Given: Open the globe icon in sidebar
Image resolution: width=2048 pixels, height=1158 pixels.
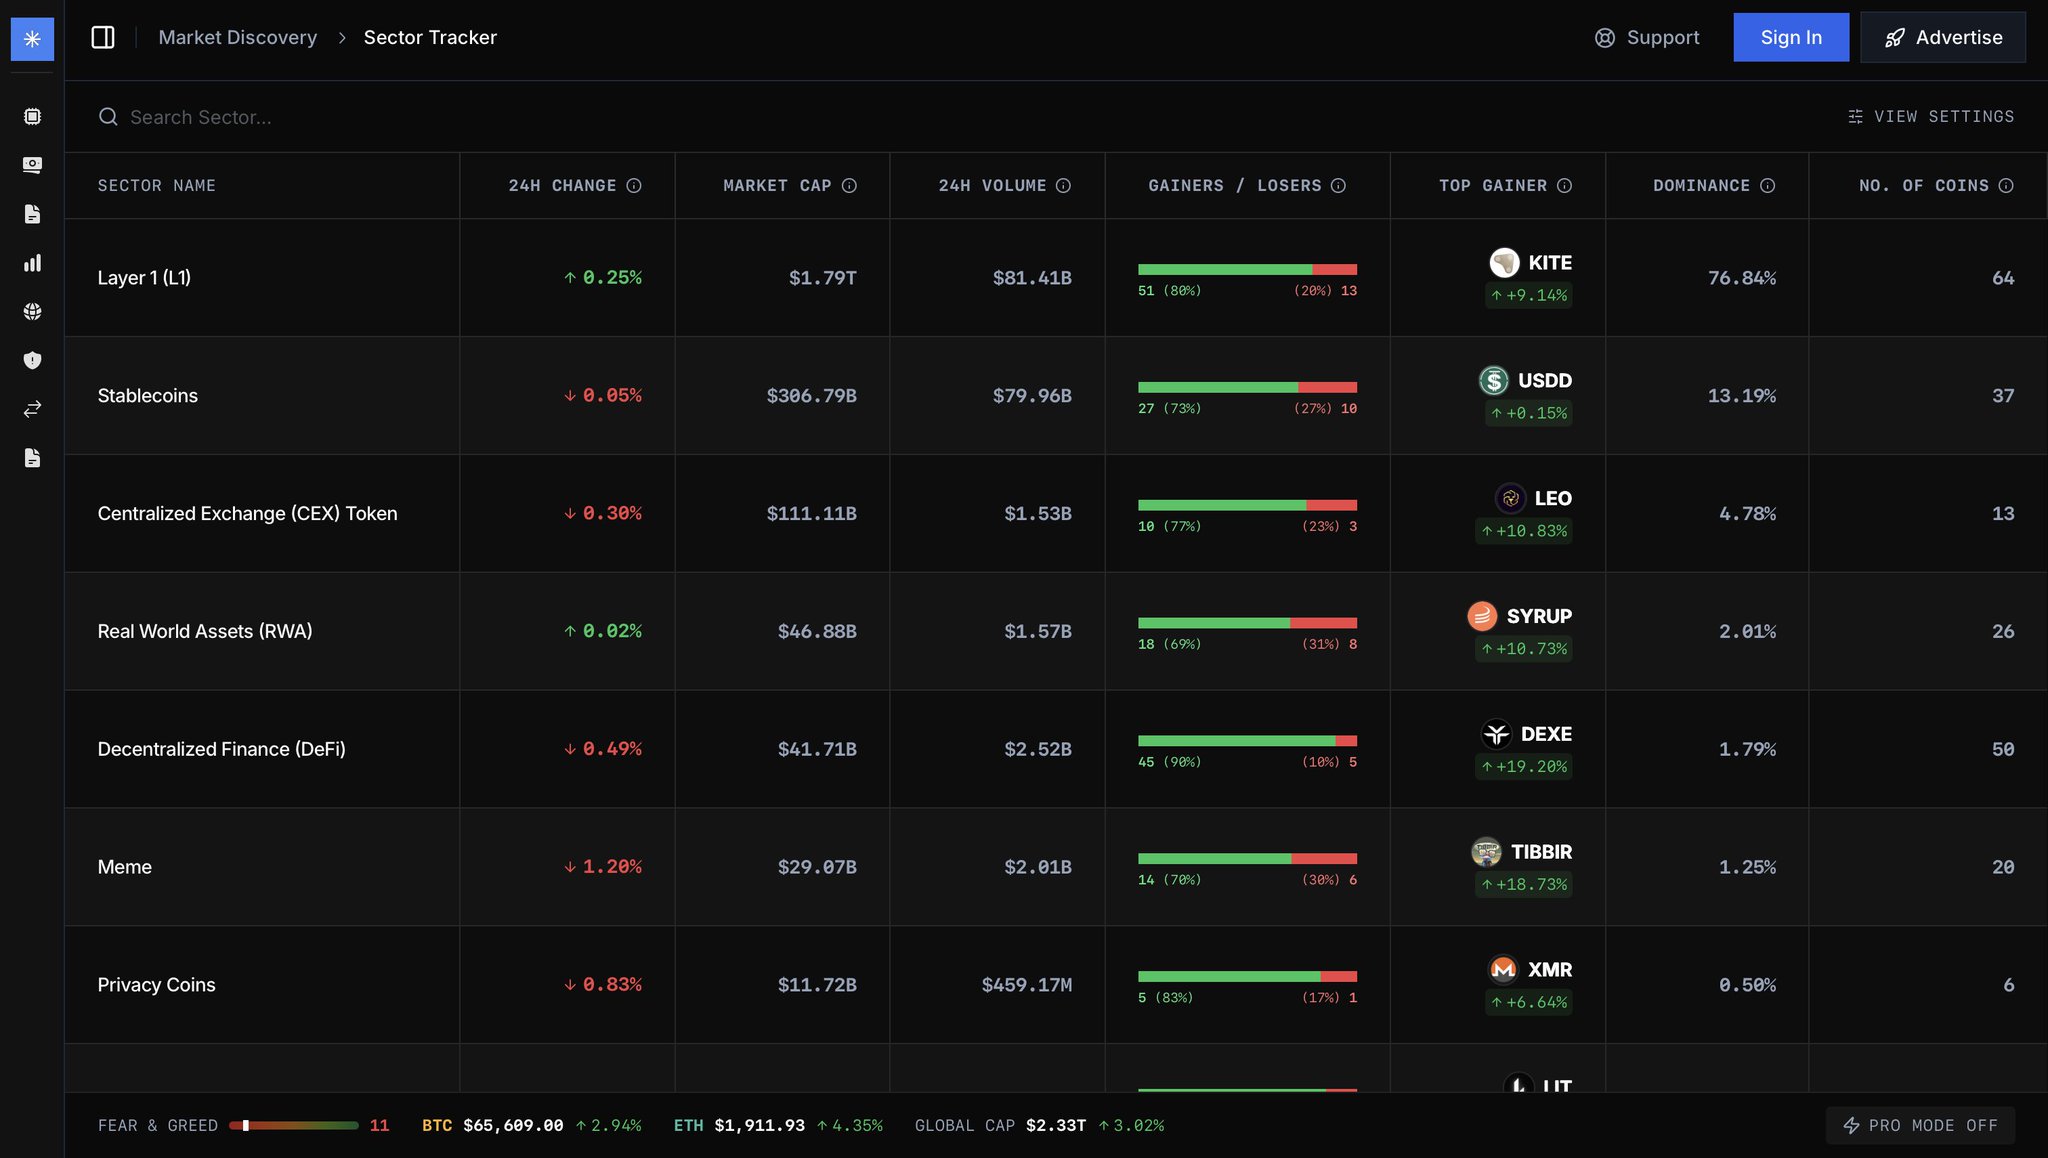Looking at the screenshot, I should [32, 312].
